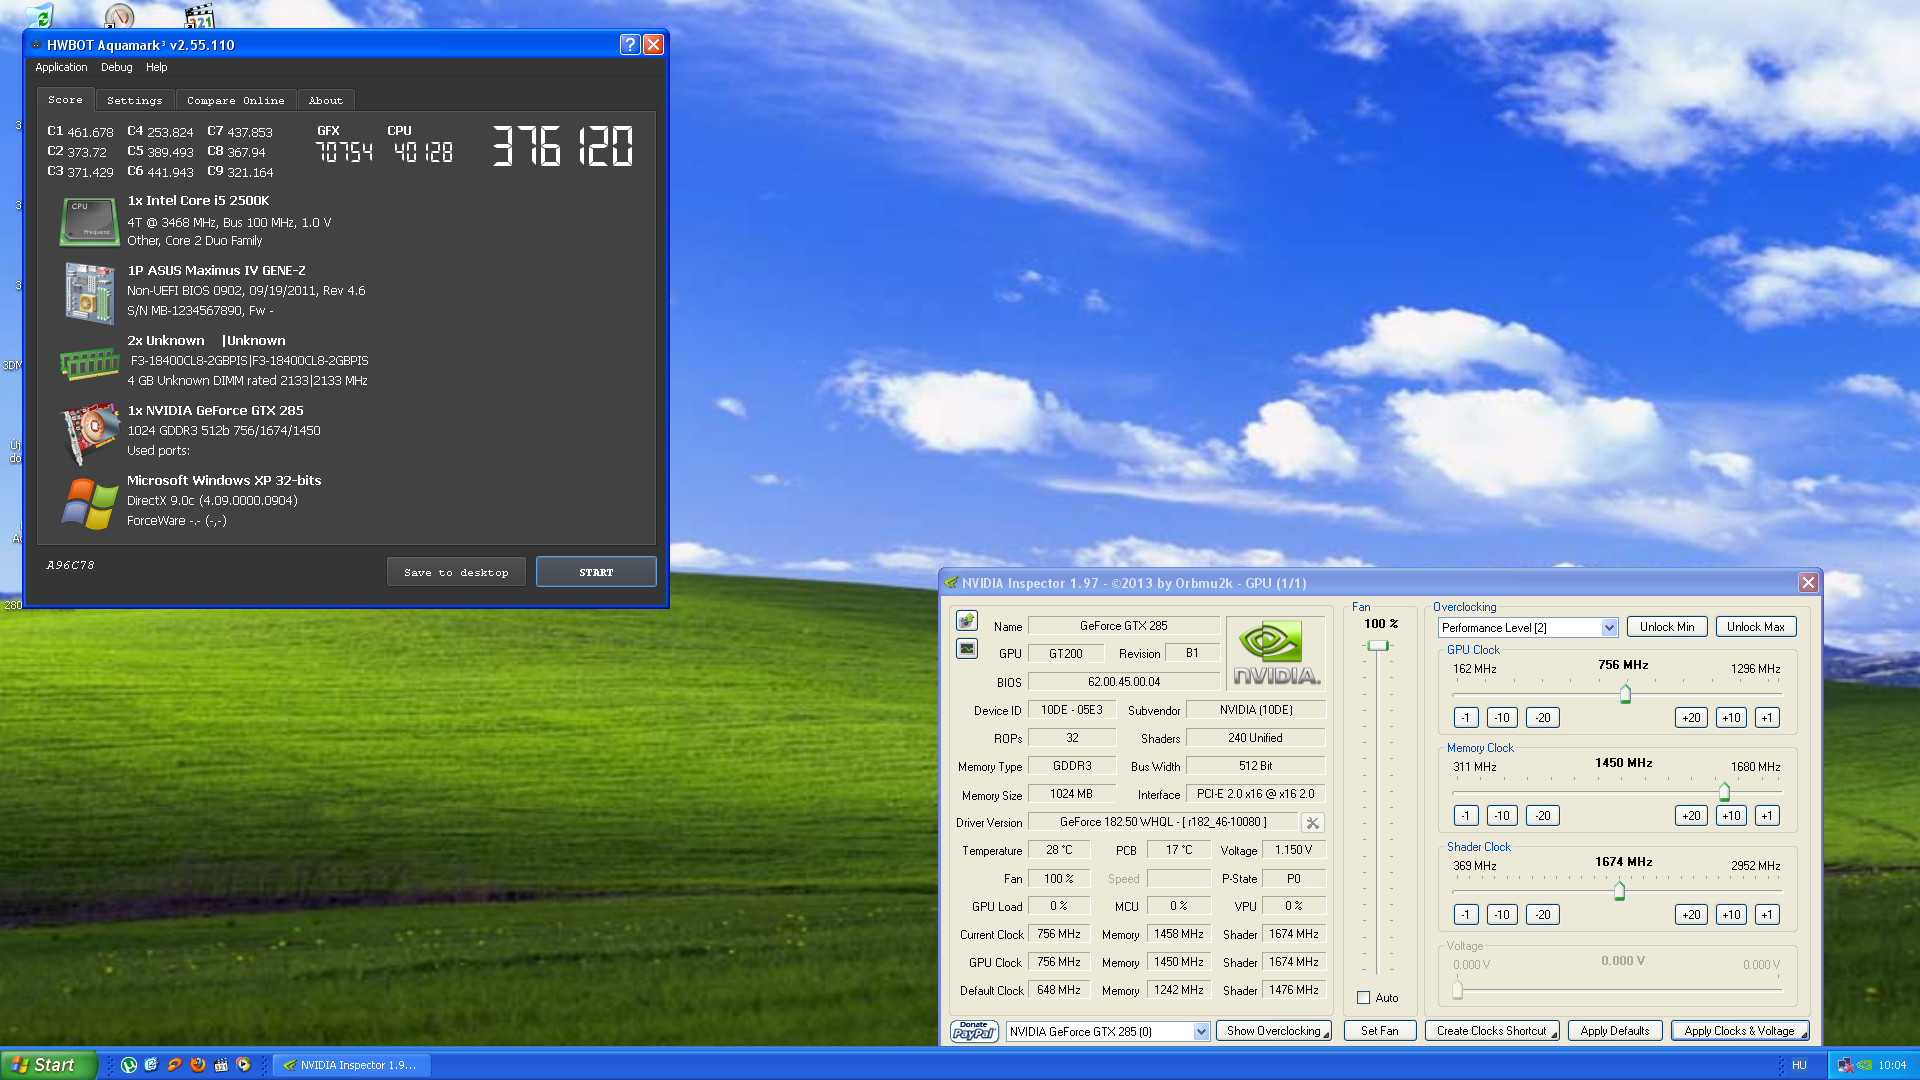1920x1080 pixels.
Task: Increase GPU Clock by +20
Action: (x=1691, y=718)
